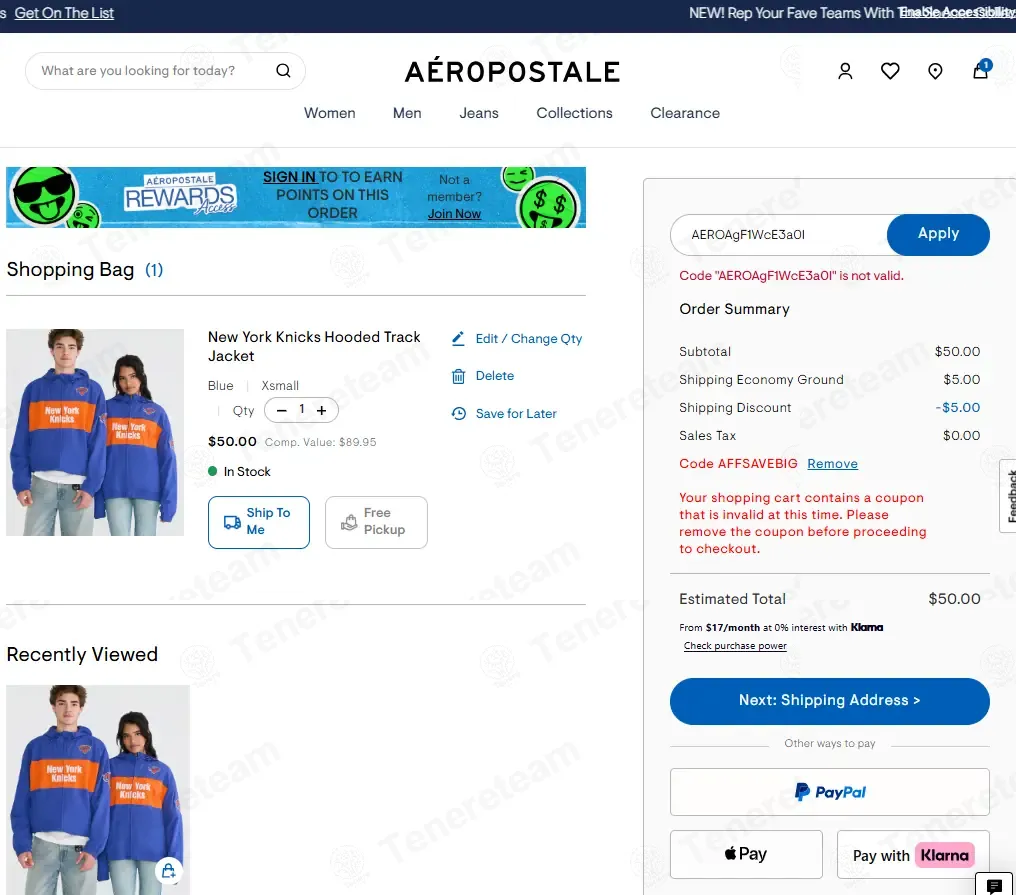Click the chat bubble icon
The height and width of the screenshot is (895, 1016).
click(x=993, y=885)
